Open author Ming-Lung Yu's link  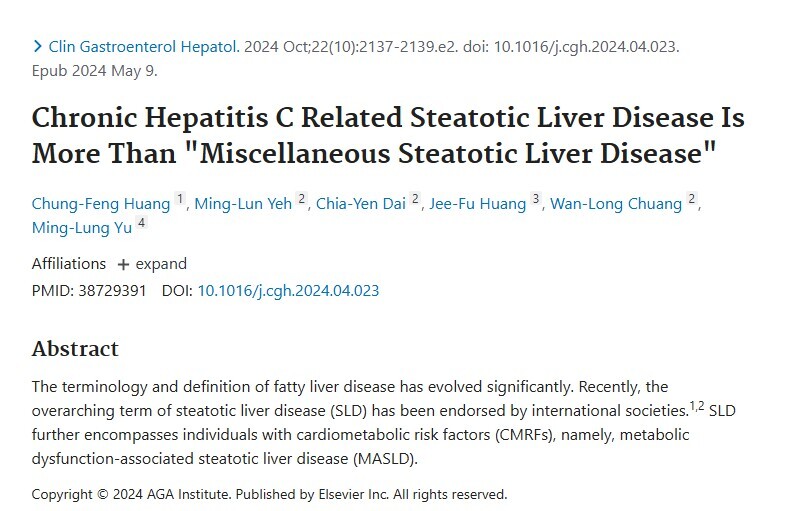tap(82, 228)
